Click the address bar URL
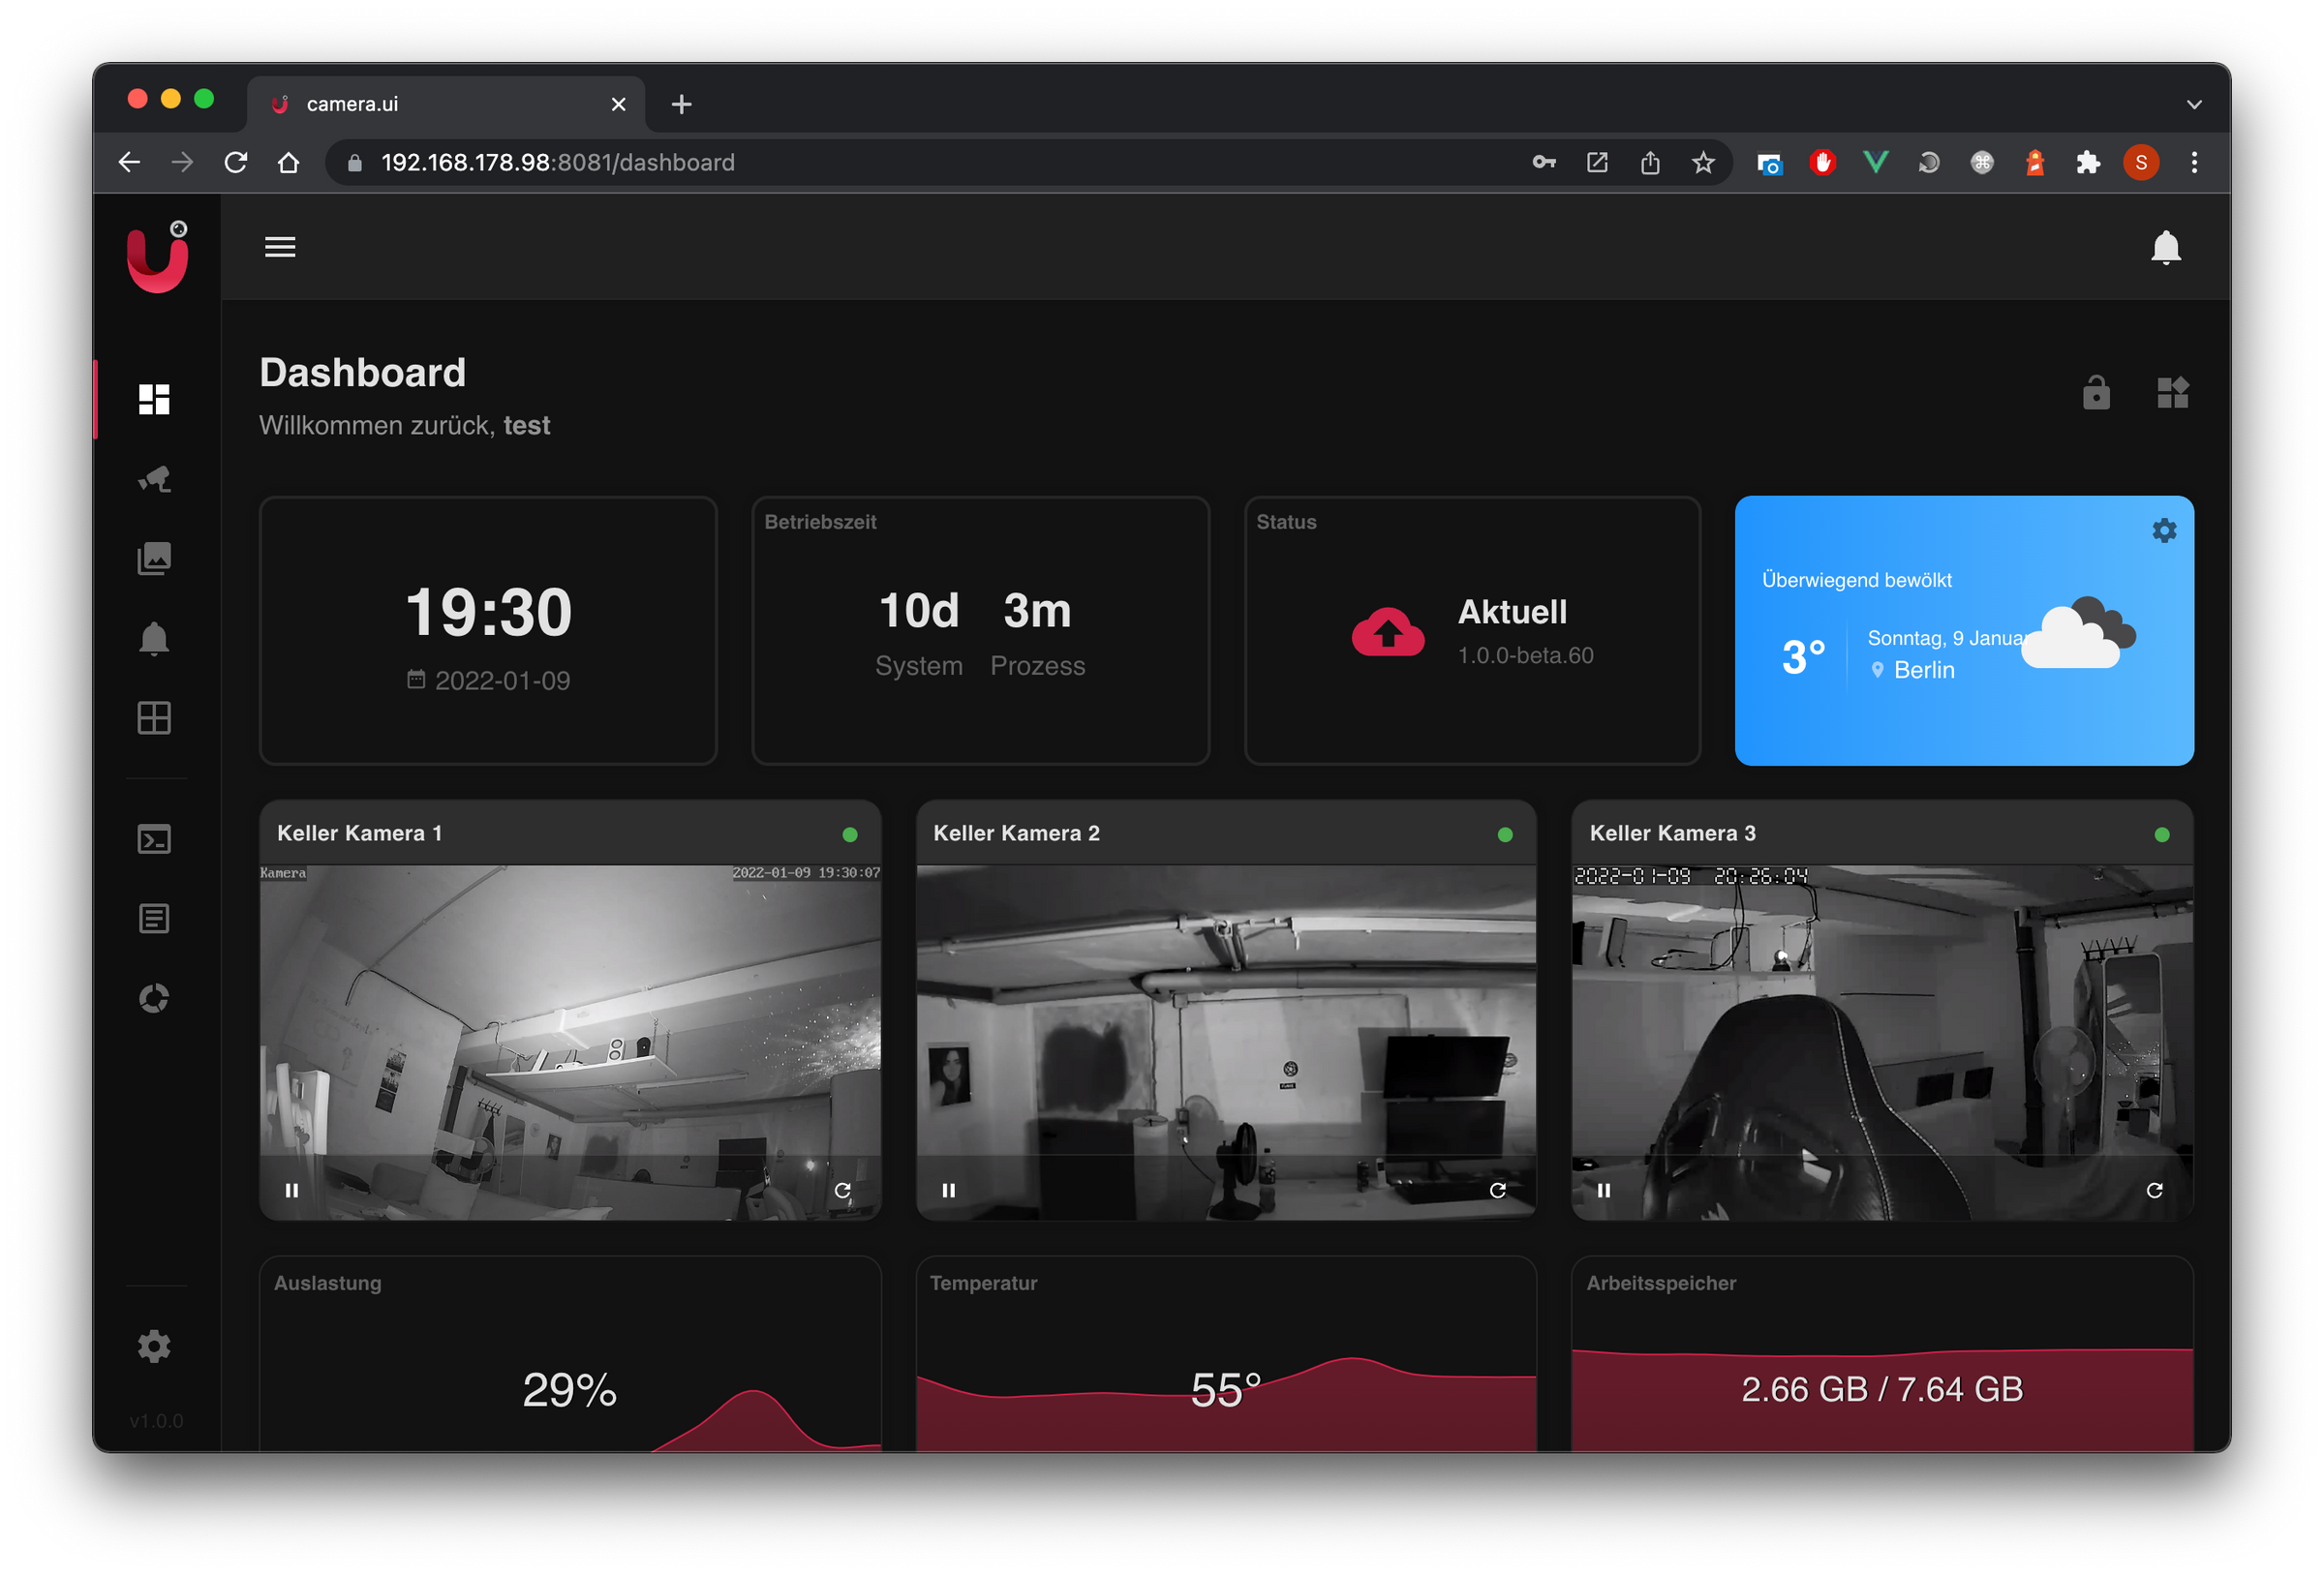This screenshot has width=2324, height=1575. (558, 162)
